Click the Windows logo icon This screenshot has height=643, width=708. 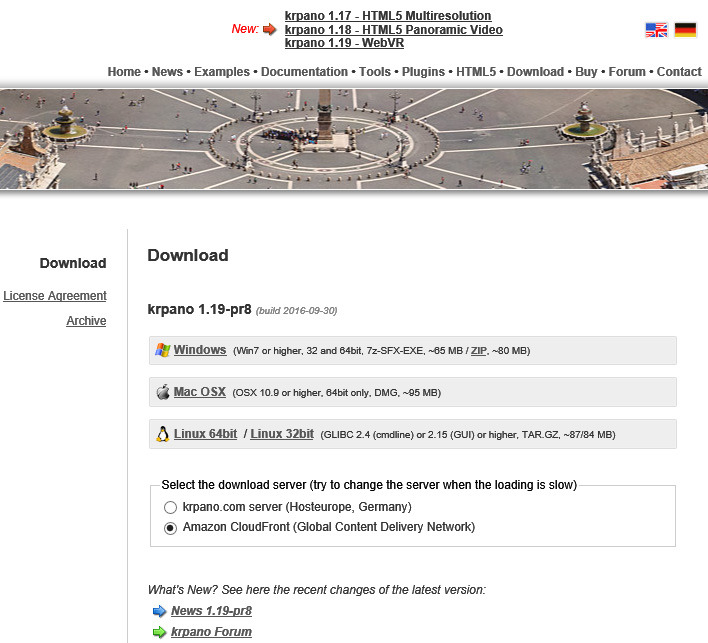point(163,350)
